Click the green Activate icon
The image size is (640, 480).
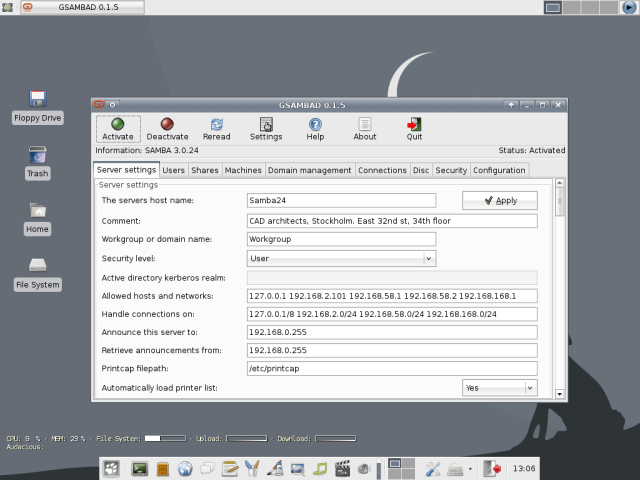pos(118,124)
